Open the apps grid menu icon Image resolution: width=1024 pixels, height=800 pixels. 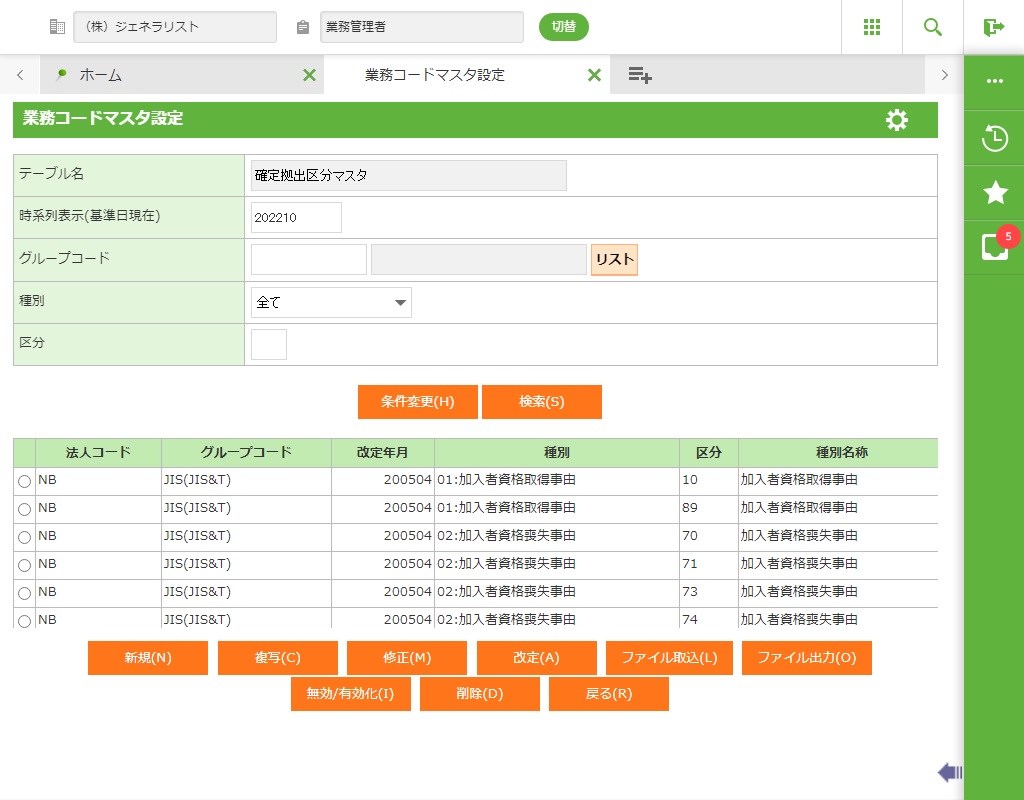tap(871, 27)
